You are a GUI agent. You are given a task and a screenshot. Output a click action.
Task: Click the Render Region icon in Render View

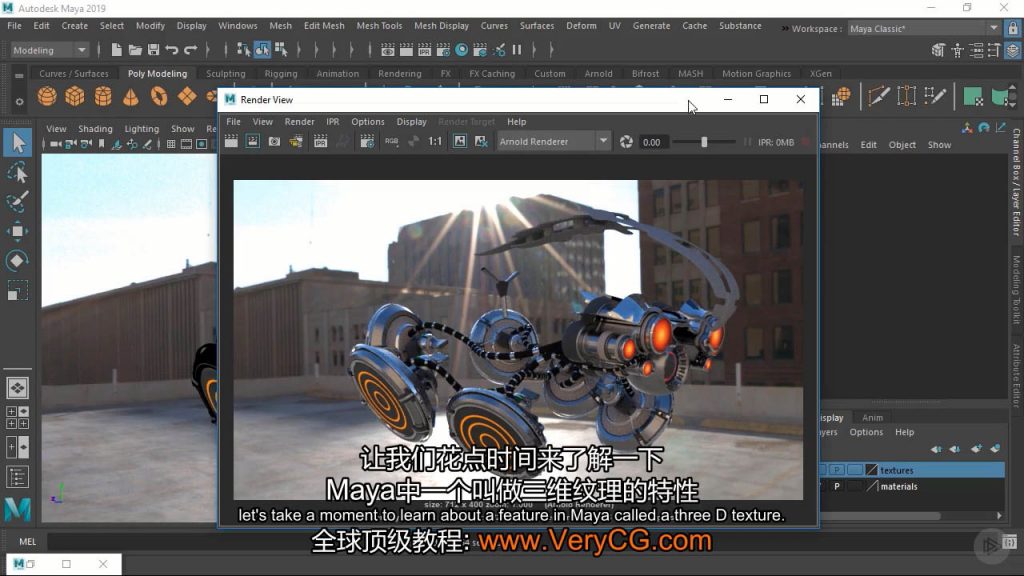pyautogui.click(x=253, y=141)
